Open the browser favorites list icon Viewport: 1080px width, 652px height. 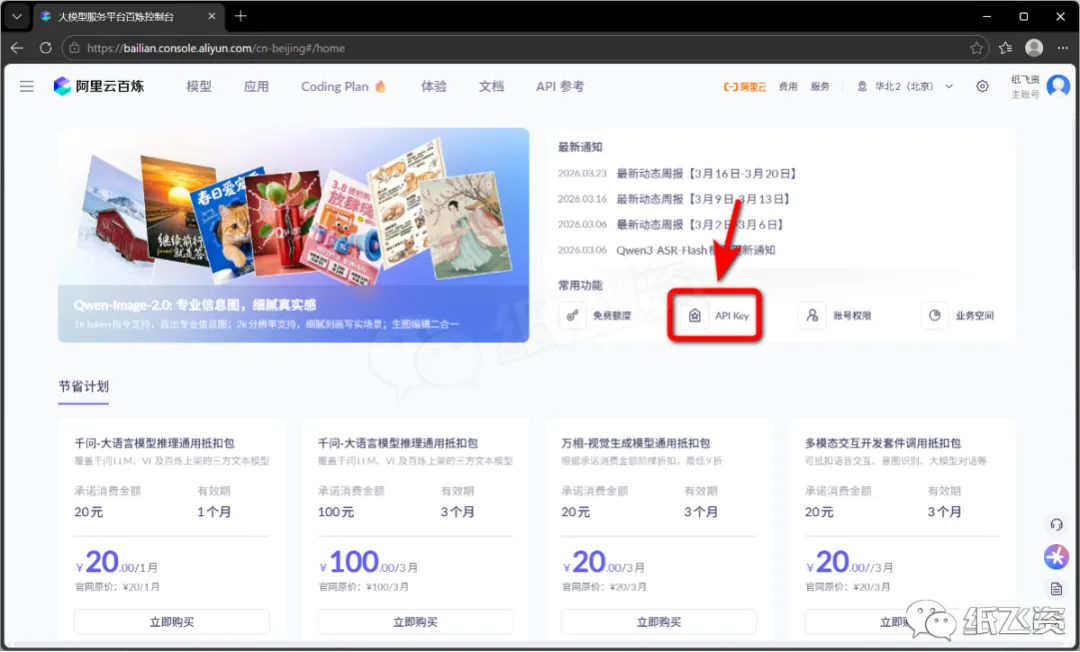tap(1006, 48)
